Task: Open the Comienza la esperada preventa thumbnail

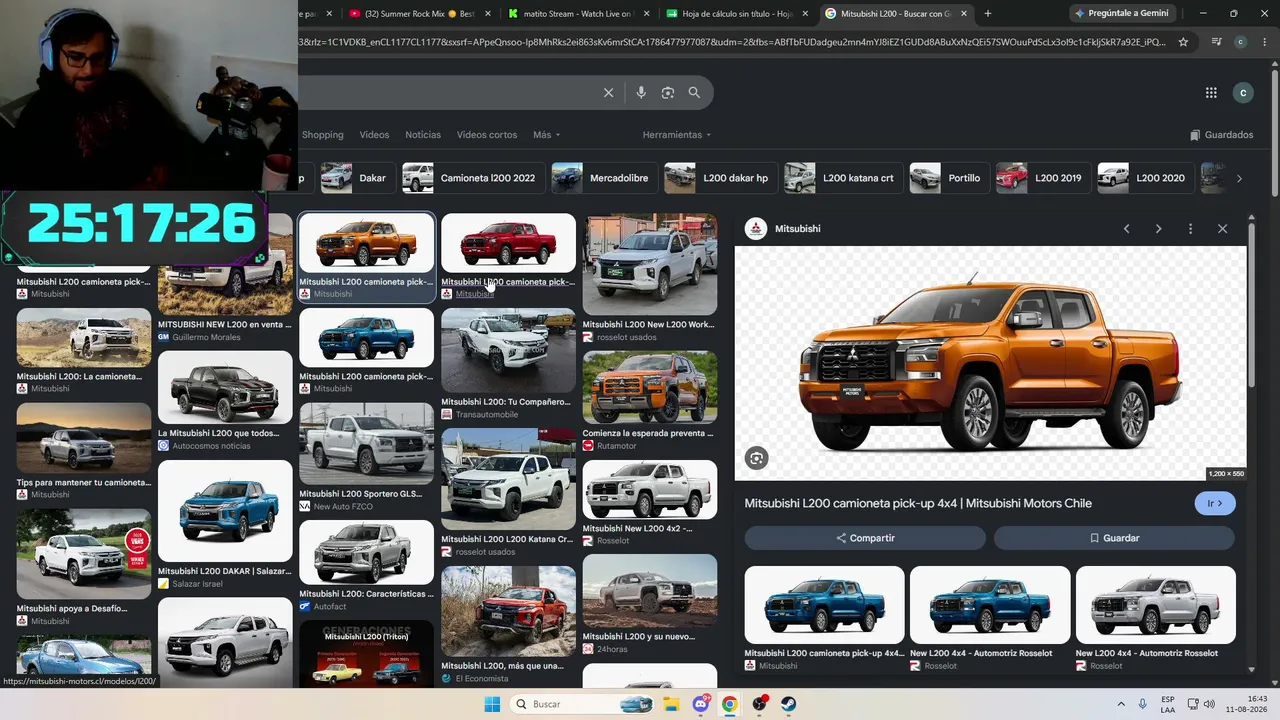Action: (x=650, y=387)
